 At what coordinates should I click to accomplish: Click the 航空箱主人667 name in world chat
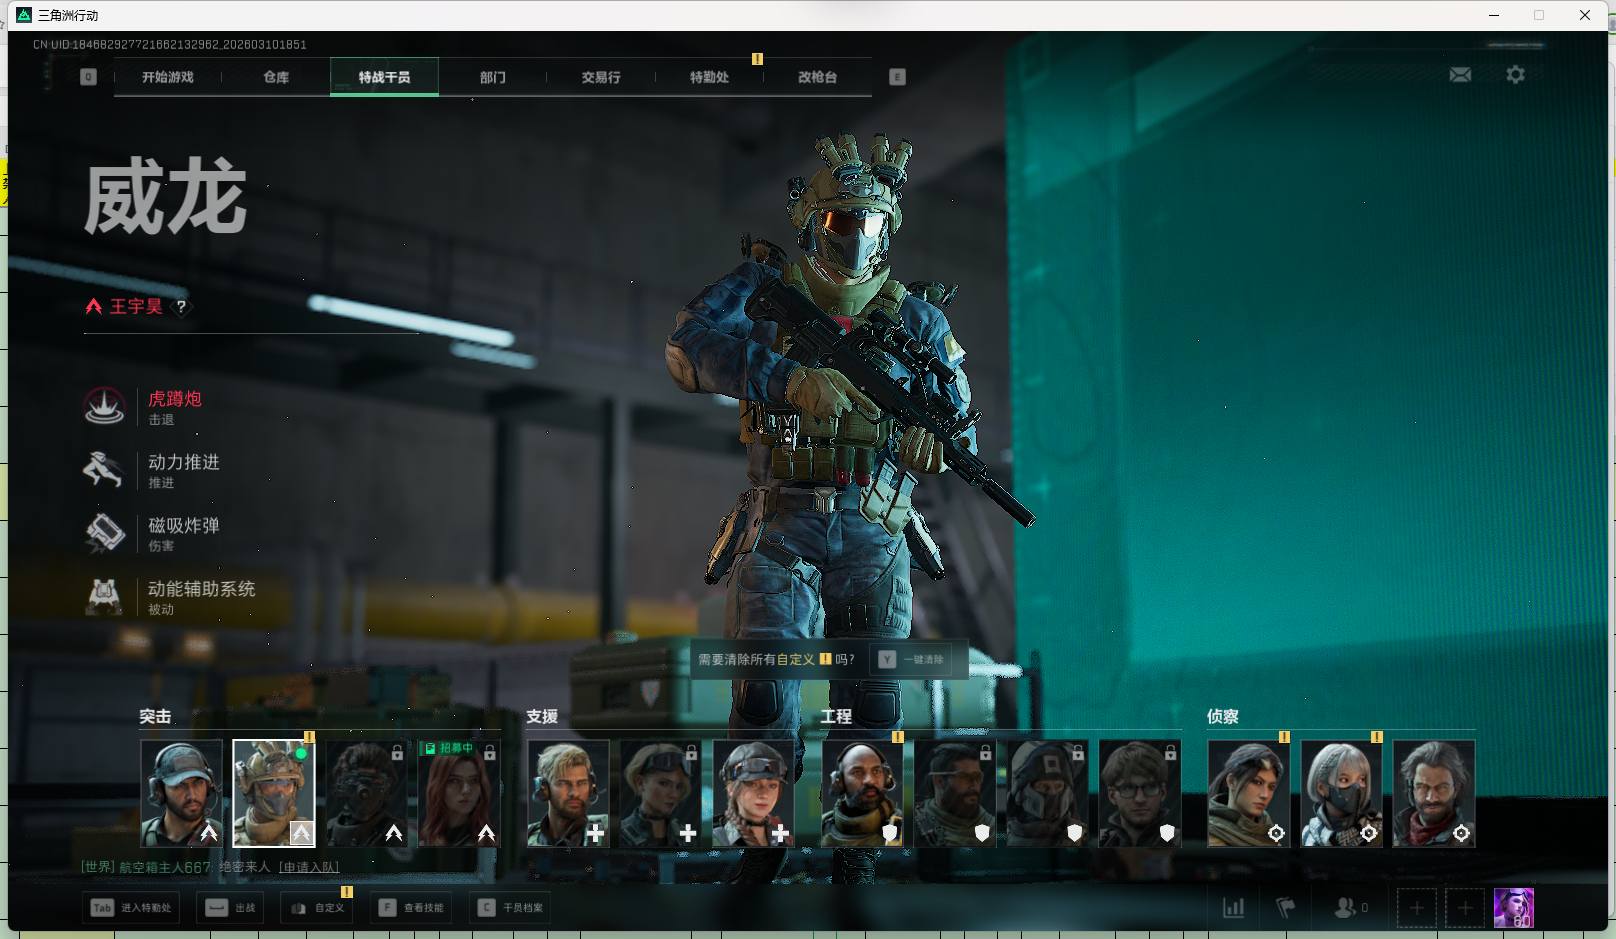(x=165, y=867)
